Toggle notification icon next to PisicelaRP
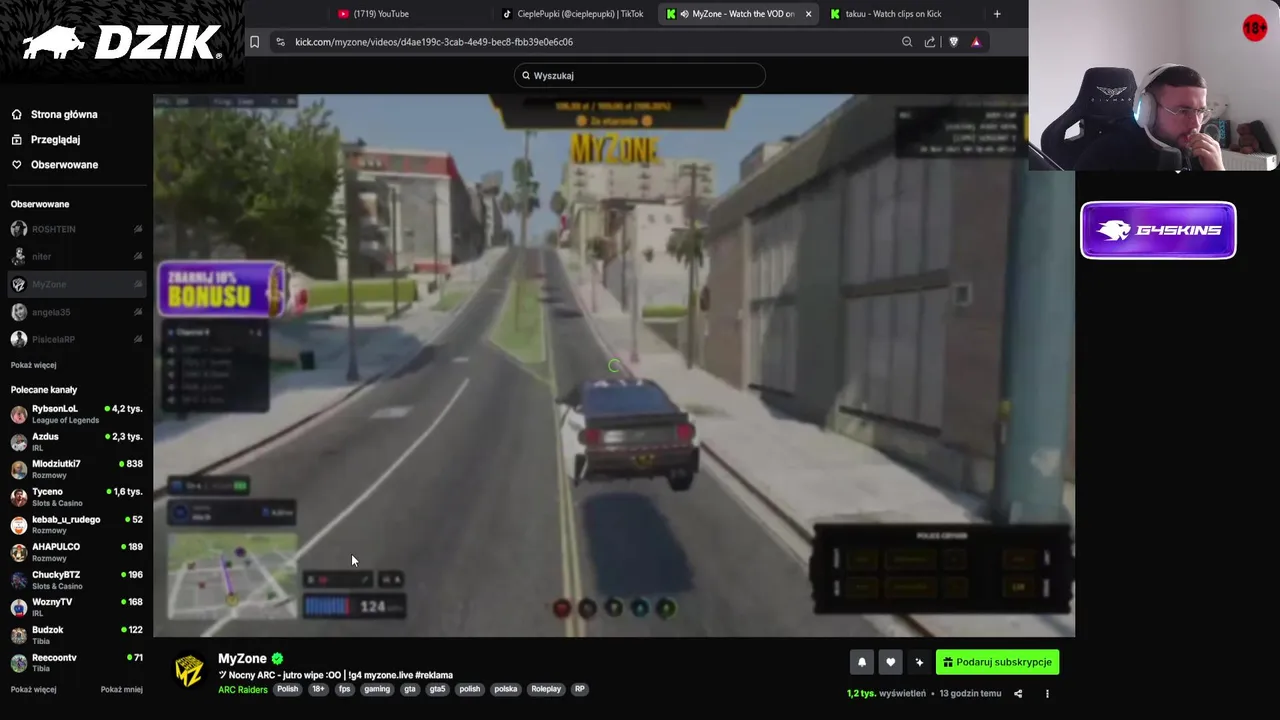The height and width of the screenshot is (720, 1280). [x=138, y=339]
